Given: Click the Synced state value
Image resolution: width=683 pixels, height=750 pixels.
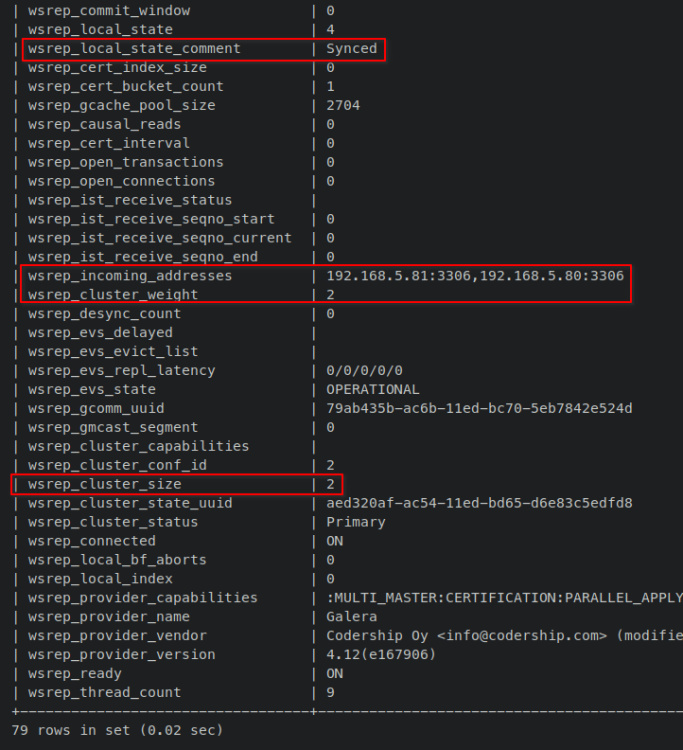Looking at the screenshot, I should 351,48.
